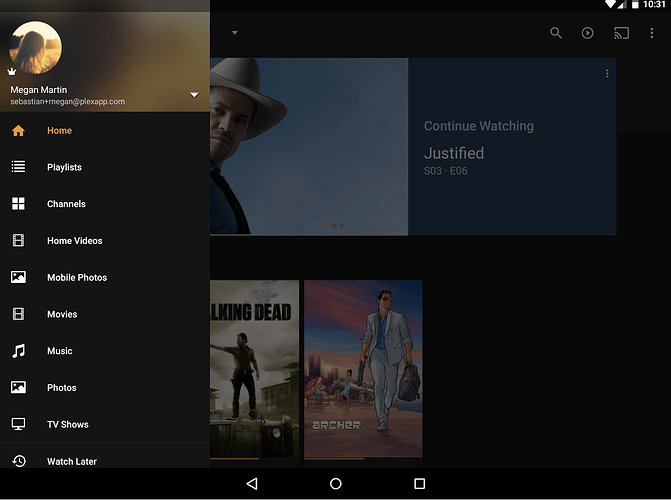Click the TV Shows monitor icon
The height and width of the screenshot is (500, 671).
(x=18, y=424)
